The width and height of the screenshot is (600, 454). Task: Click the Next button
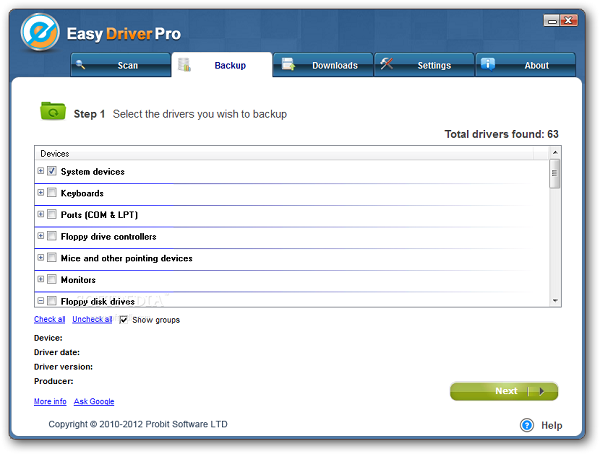[x=504, y=391]
